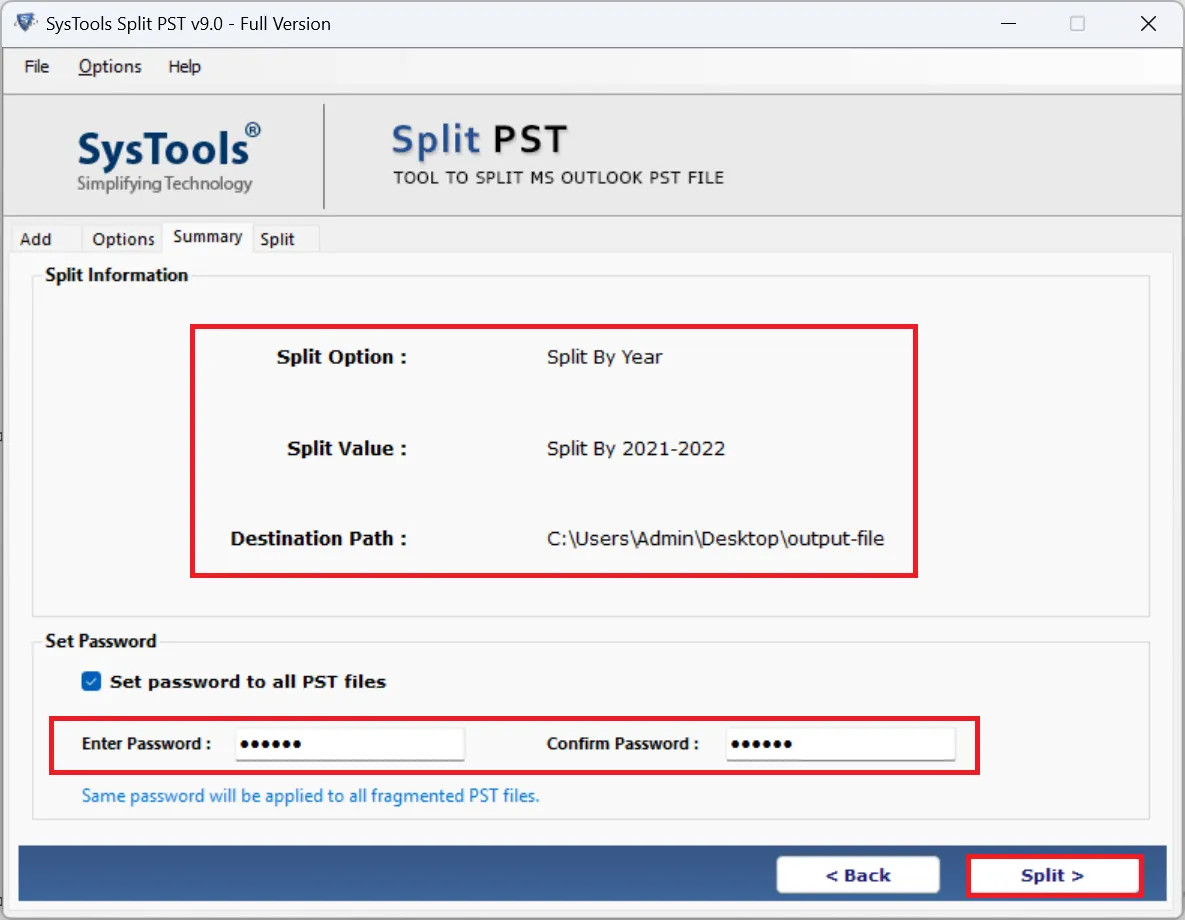Untick Set password to all PST files
The height and width of the screenshot is (920, 1185).
(x=91, y=681)
